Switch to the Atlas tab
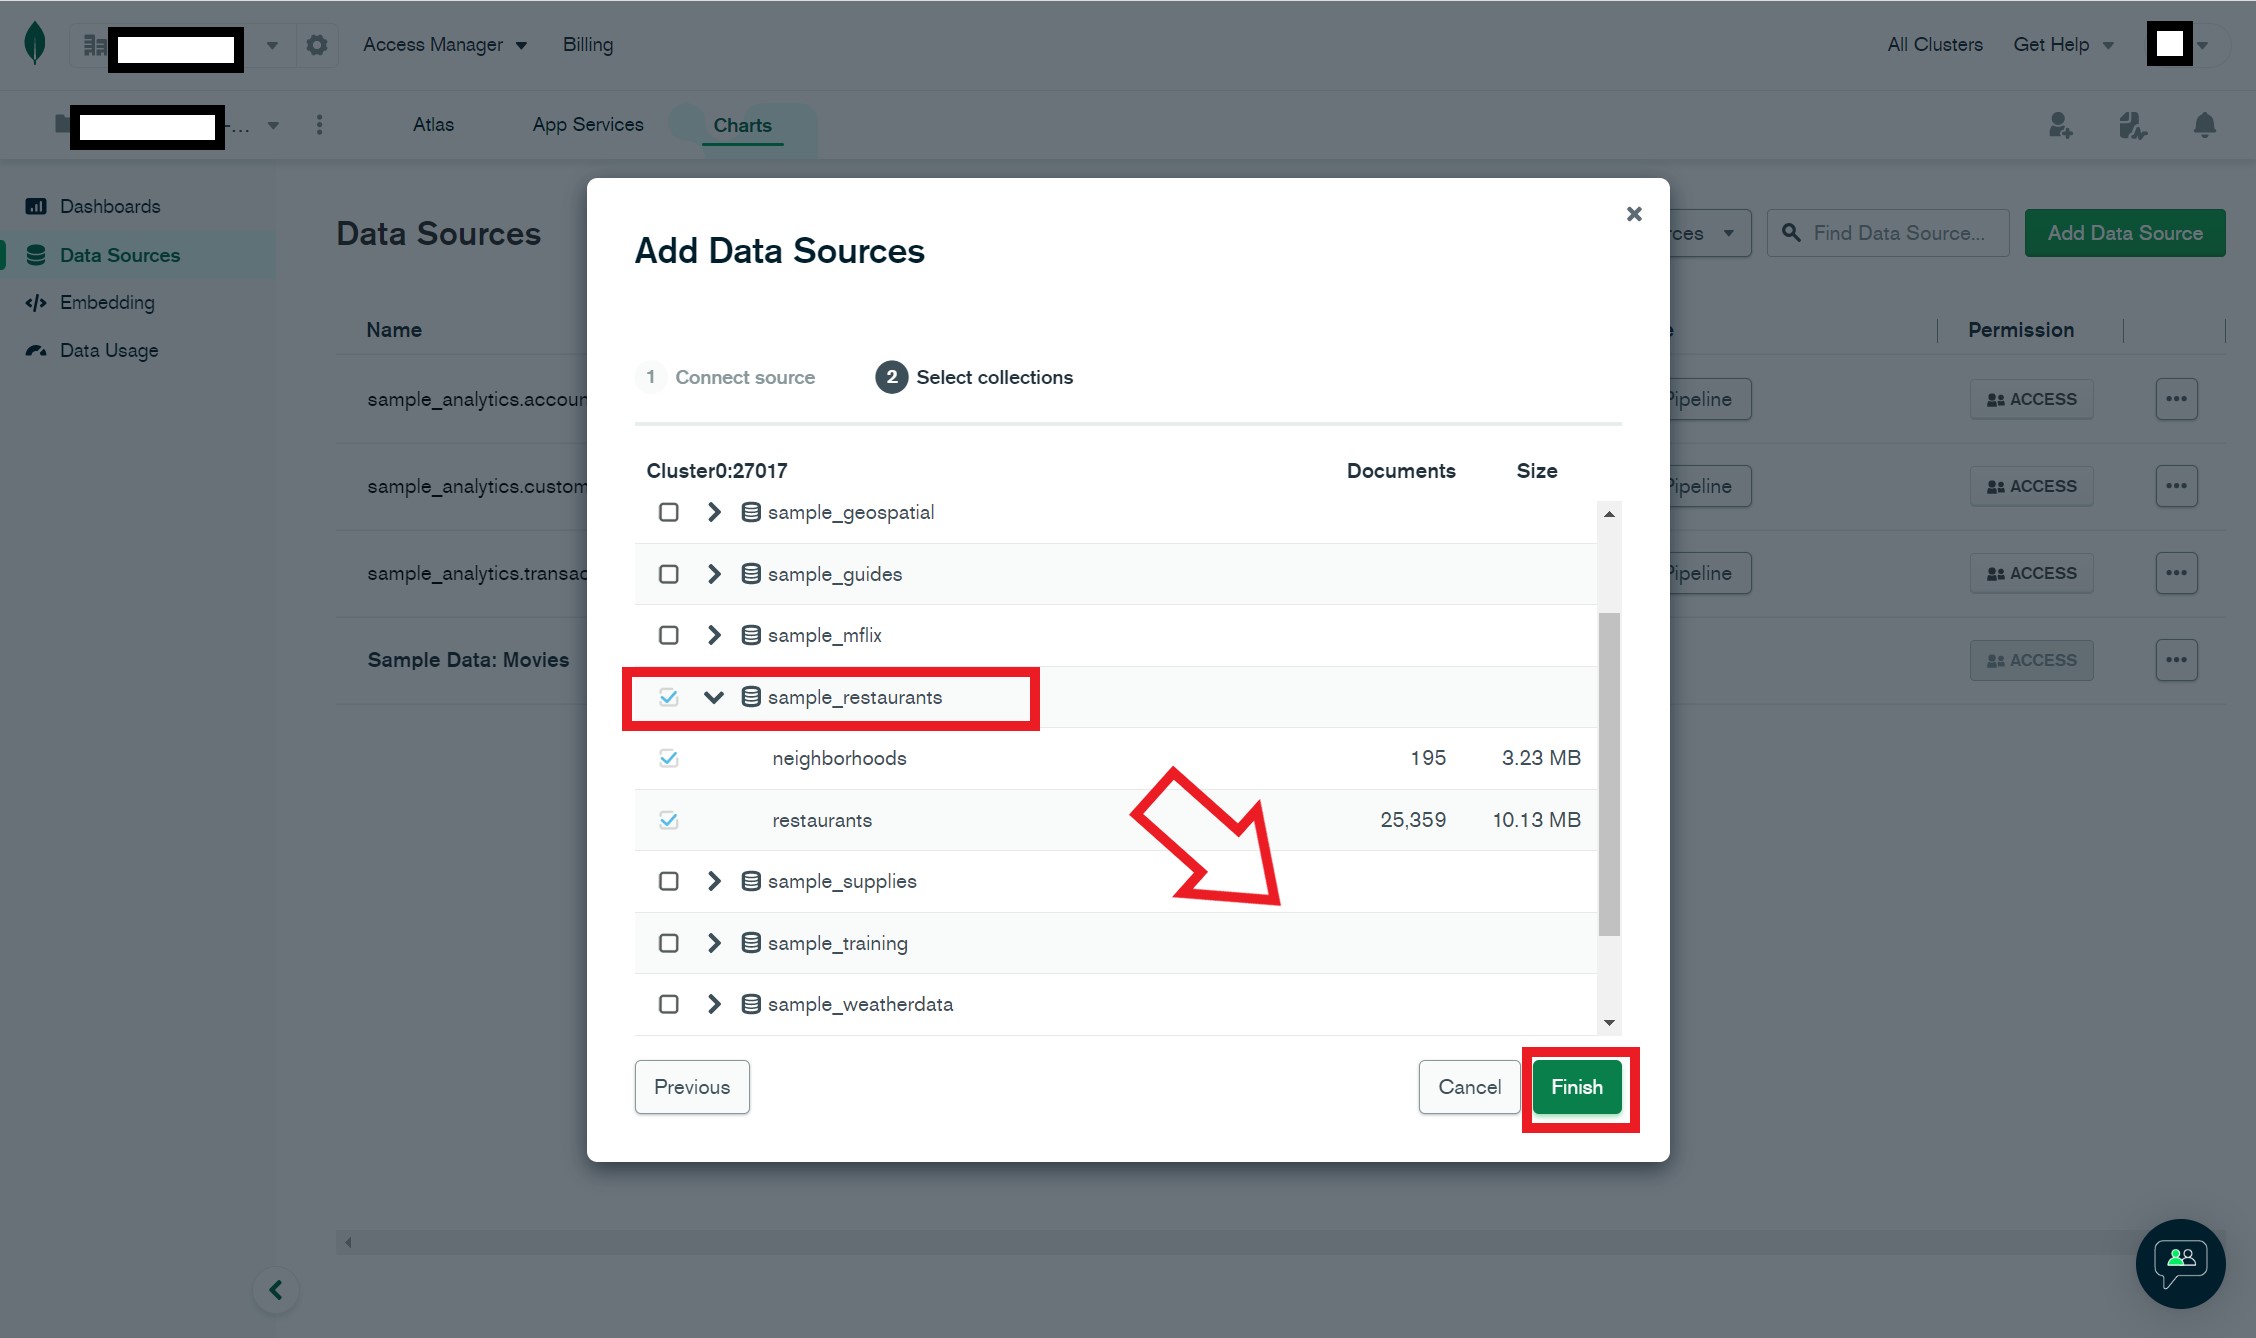This screenshot has height=1338, width=2256. pyautogui.click(x=433, y=125)
